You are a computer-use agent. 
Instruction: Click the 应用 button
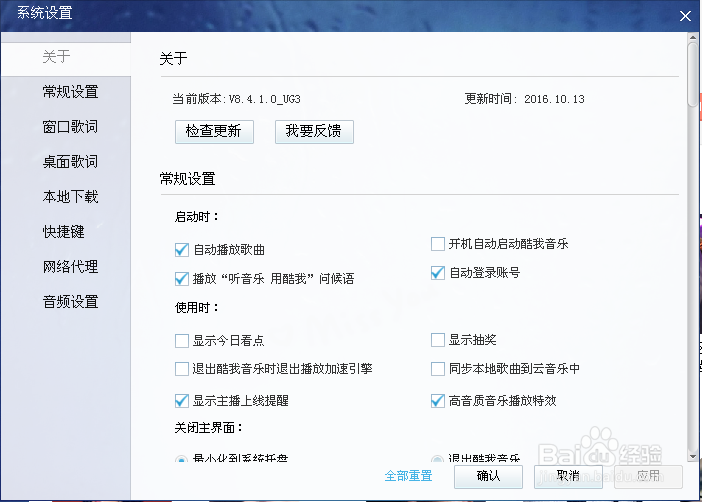click(648, 476)
